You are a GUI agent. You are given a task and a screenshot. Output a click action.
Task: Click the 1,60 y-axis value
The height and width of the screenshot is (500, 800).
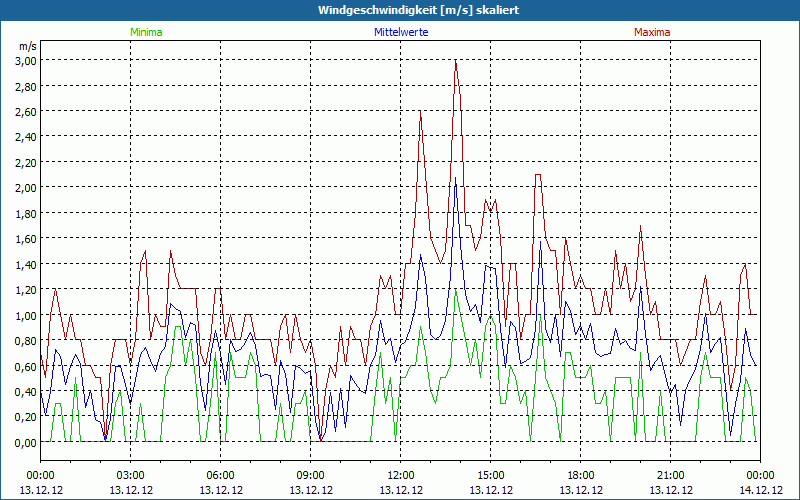click(x=27, y=239)
